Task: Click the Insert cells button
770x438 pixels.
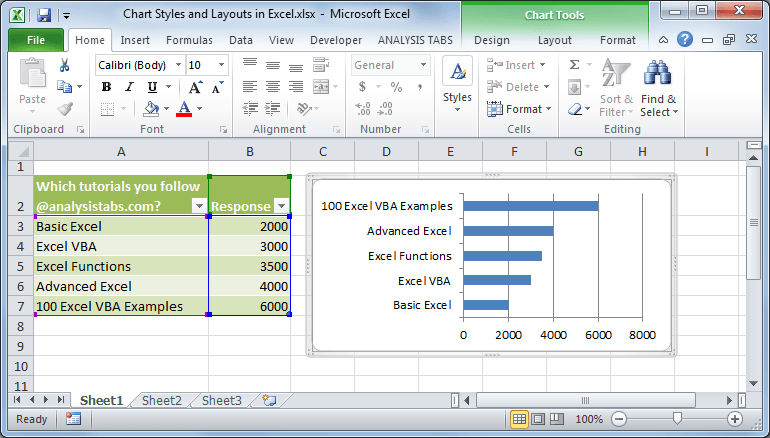Action: 516,65
